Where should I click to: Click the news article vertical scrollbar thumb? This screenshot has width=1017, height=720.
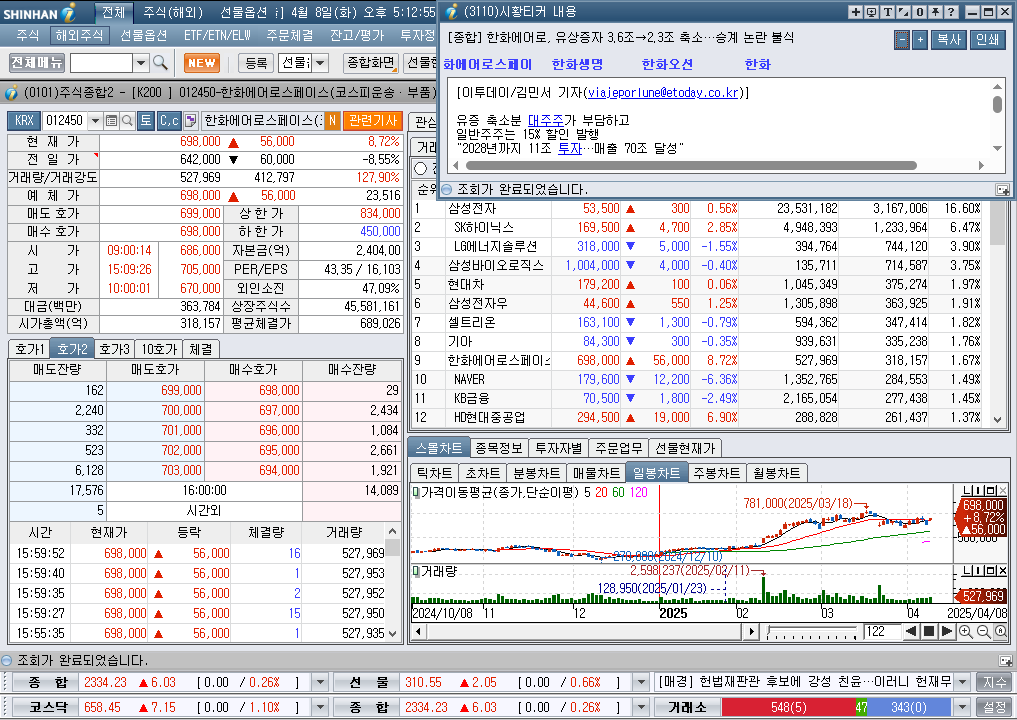(x=997, y=104)
